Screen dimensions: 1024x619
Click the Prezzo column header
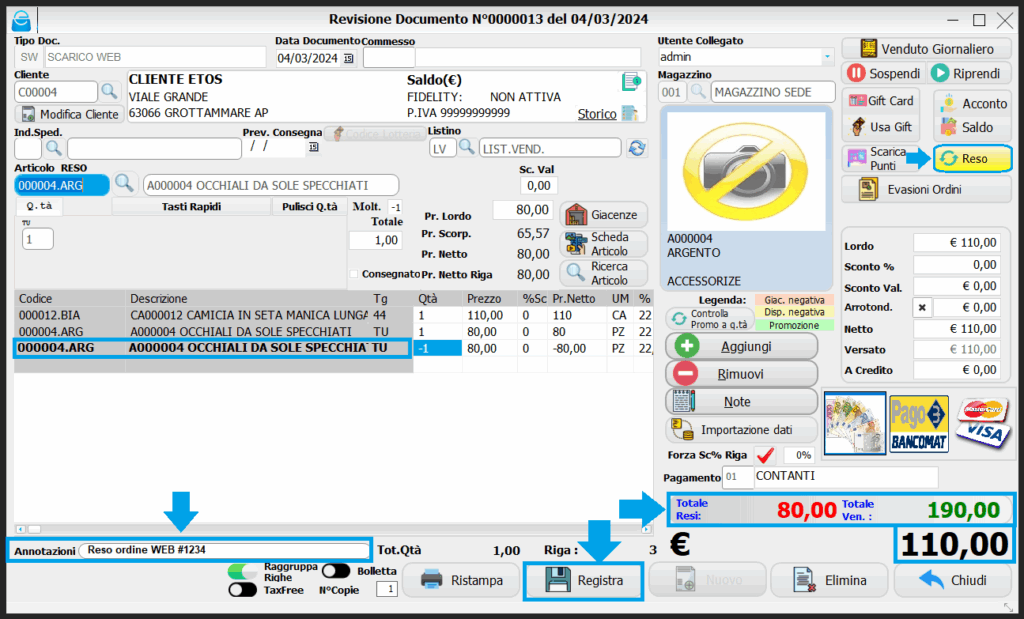coord(484,298)
